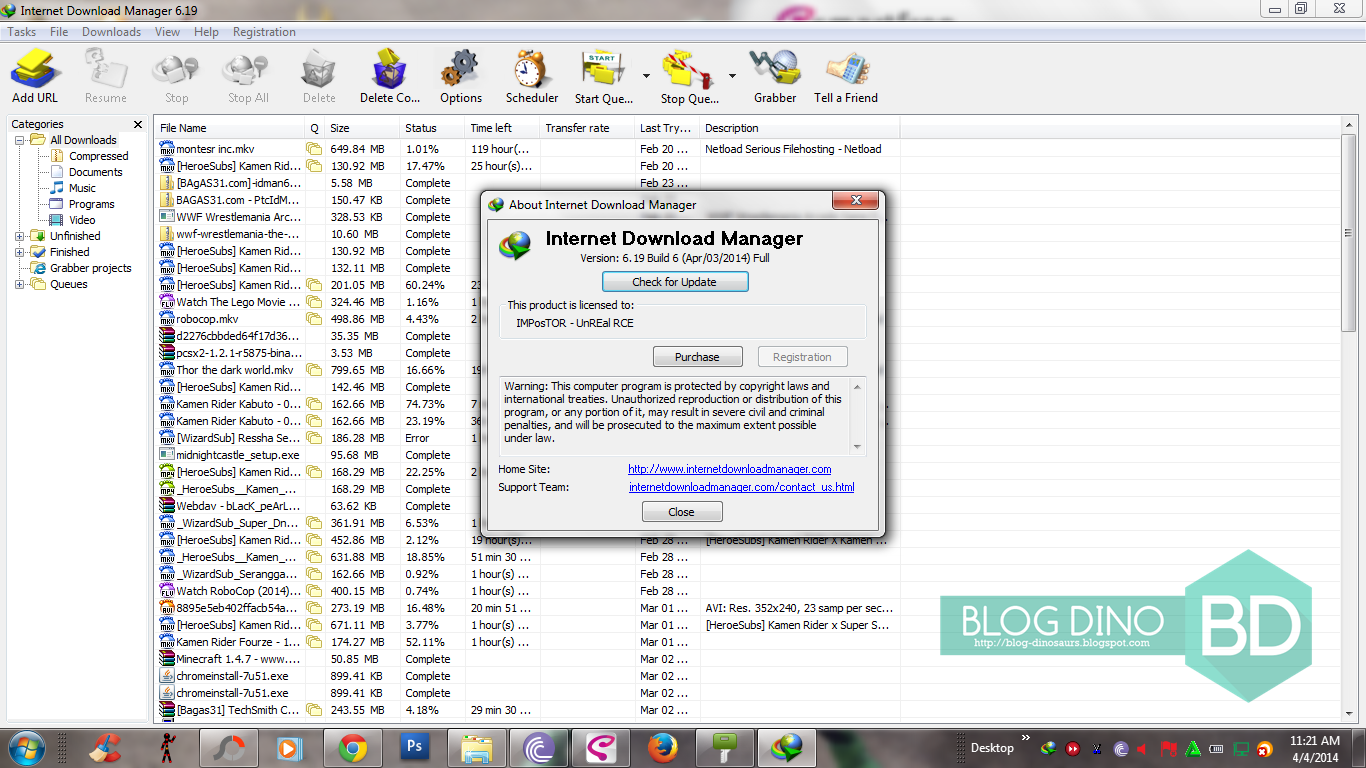
Task: Sort by the Status column header
Action: pyautogui.click(x=432, y=128)
